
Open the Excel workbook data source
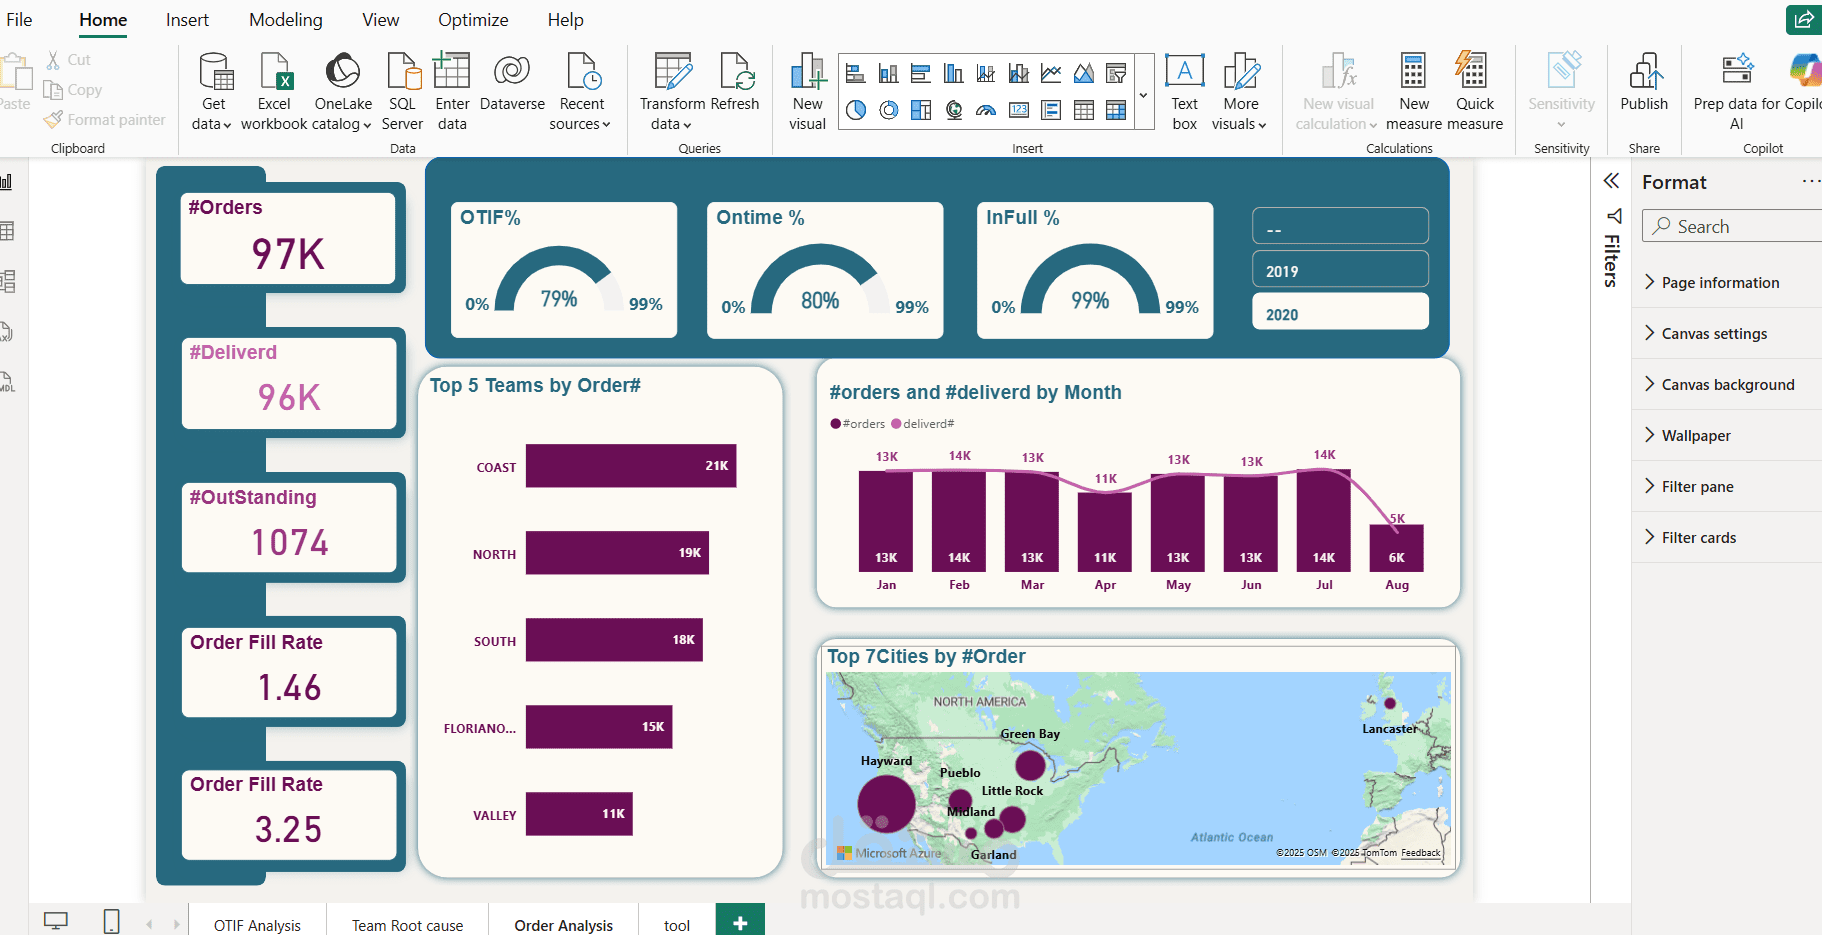[x=274, y=92]
